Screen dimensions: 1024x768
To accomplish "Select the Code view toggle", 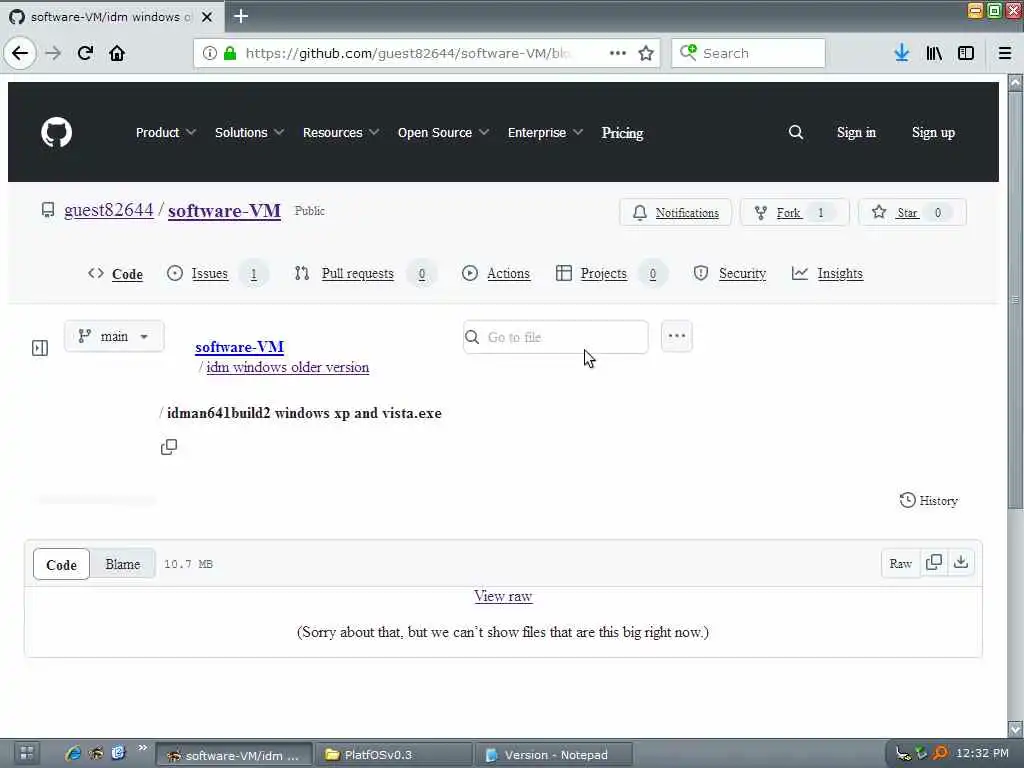I will (61, 564).
